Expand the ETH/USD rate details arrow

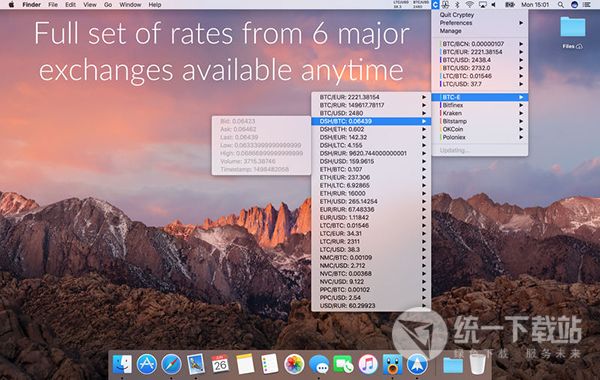pyautogui.click(x=424, y=201)
